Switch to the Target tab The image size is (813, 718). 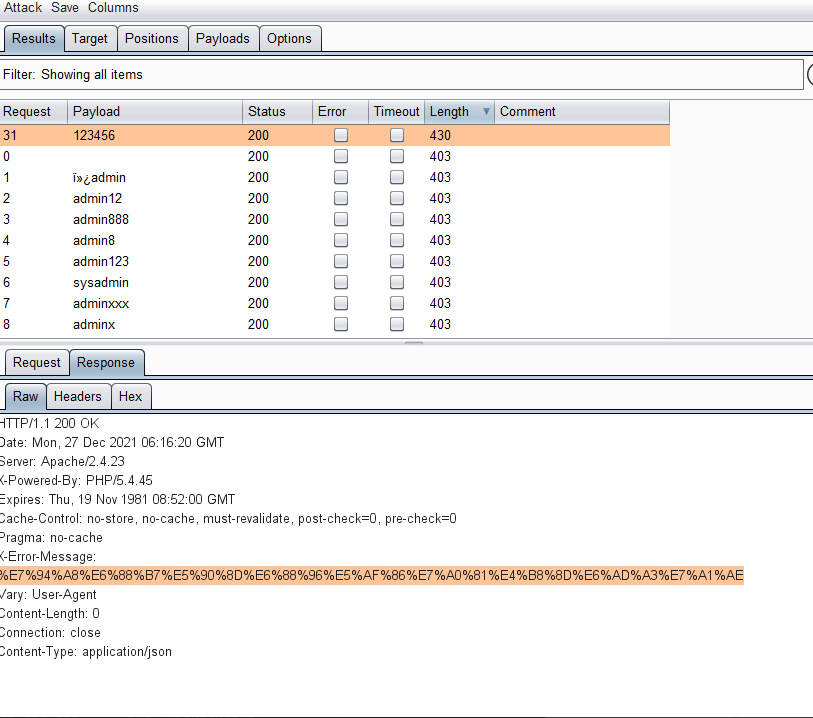pos(90,38)
